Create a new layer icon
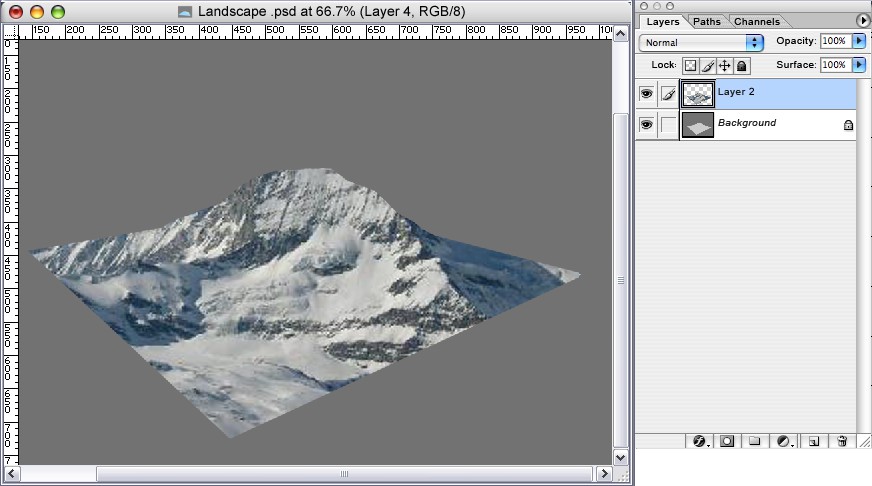Screen dimensions: 872x486 pos(814,441)
